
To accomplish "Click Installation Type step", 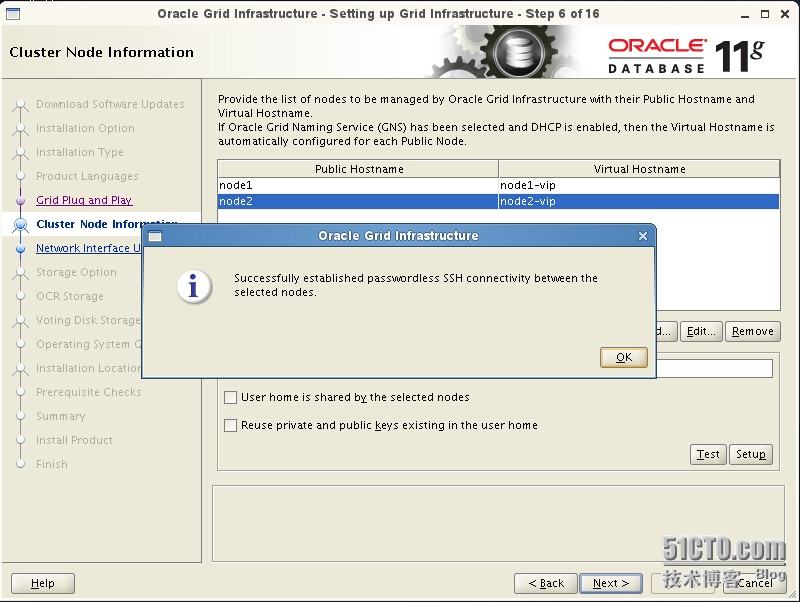I will pyautogui.click(x=80, y=152).
